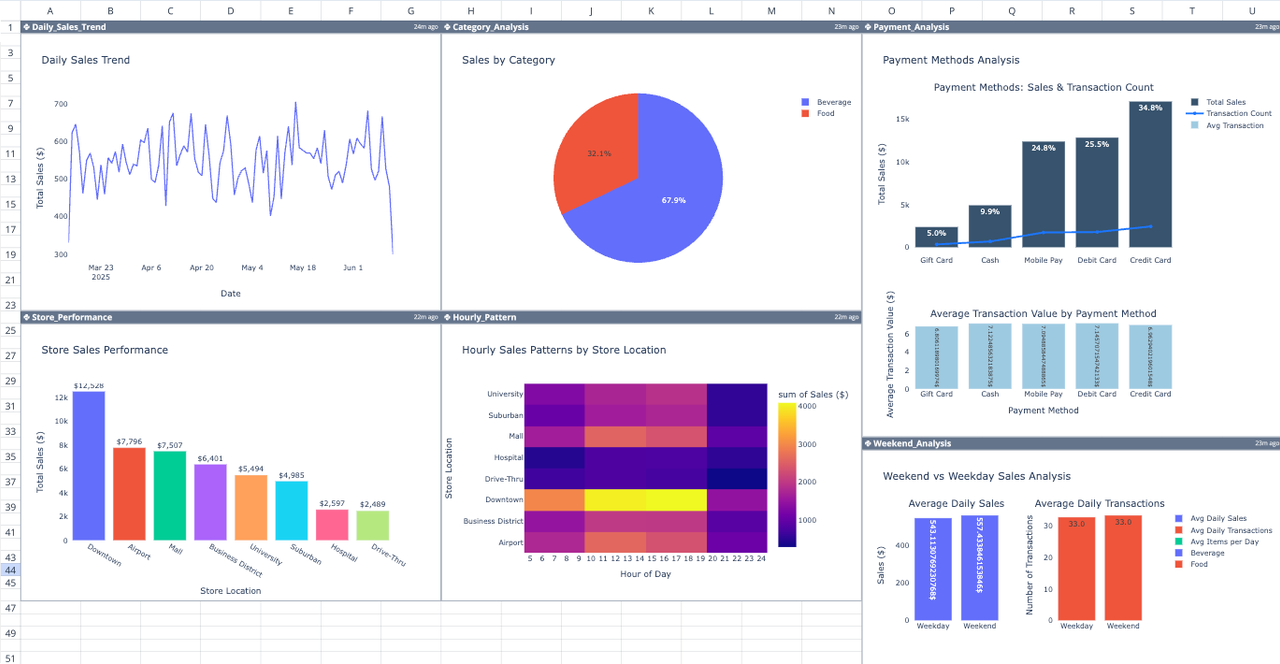
Task: Click the code icon in Category_Analysis header
Action: coord(449,28)
